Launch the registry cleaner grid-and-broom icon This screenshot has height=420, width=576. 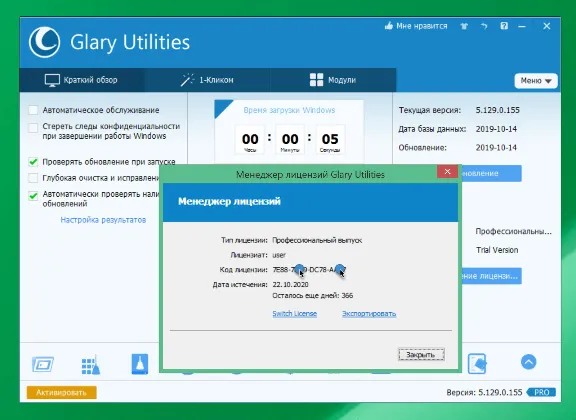click(91, 365)
